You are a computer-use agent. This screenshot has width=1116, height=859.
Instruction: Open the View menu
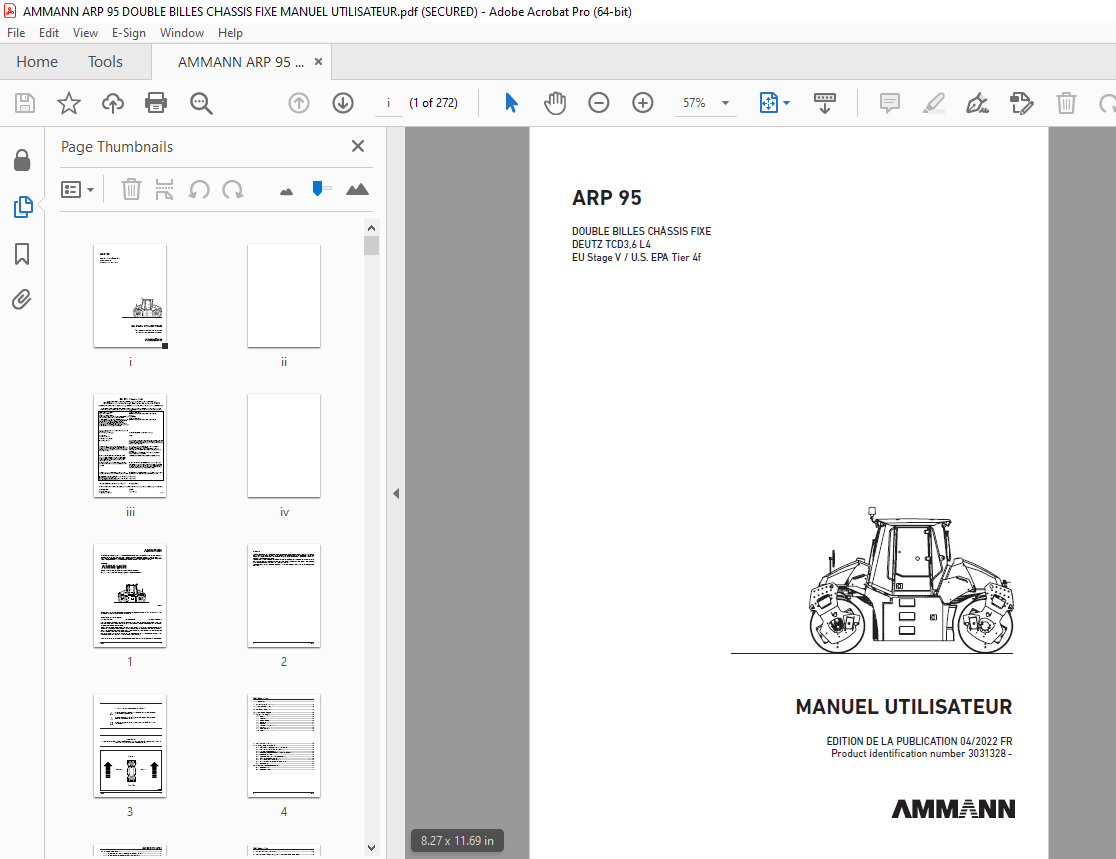(x=85, y=33)
